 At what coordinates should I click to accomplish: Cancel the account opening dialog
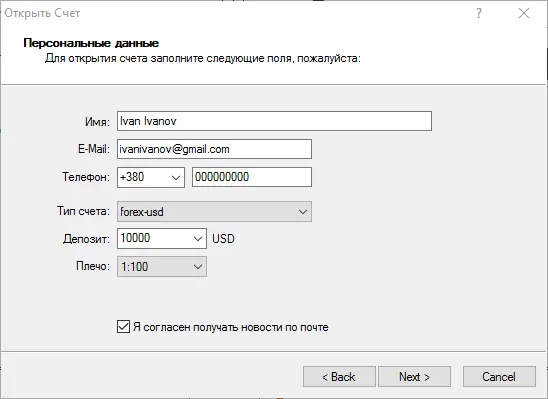click(x=499, y=377)
